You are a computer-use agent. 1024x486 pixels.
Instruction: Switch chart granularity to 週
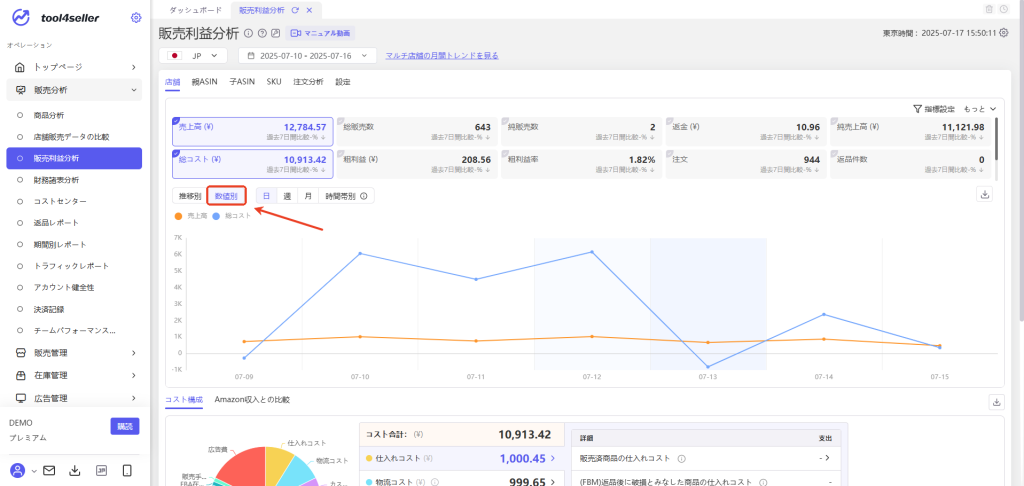pos(287,196)
